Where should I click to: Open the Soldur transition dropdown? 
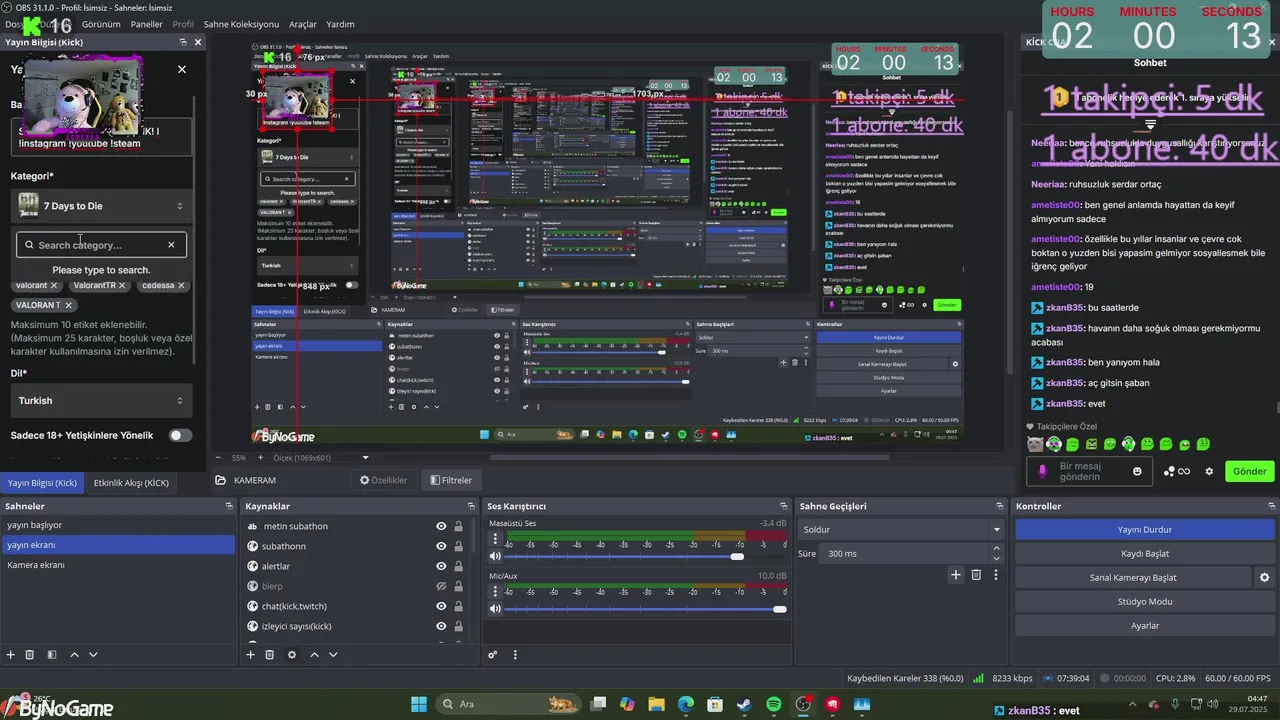(x=901, y=529)
